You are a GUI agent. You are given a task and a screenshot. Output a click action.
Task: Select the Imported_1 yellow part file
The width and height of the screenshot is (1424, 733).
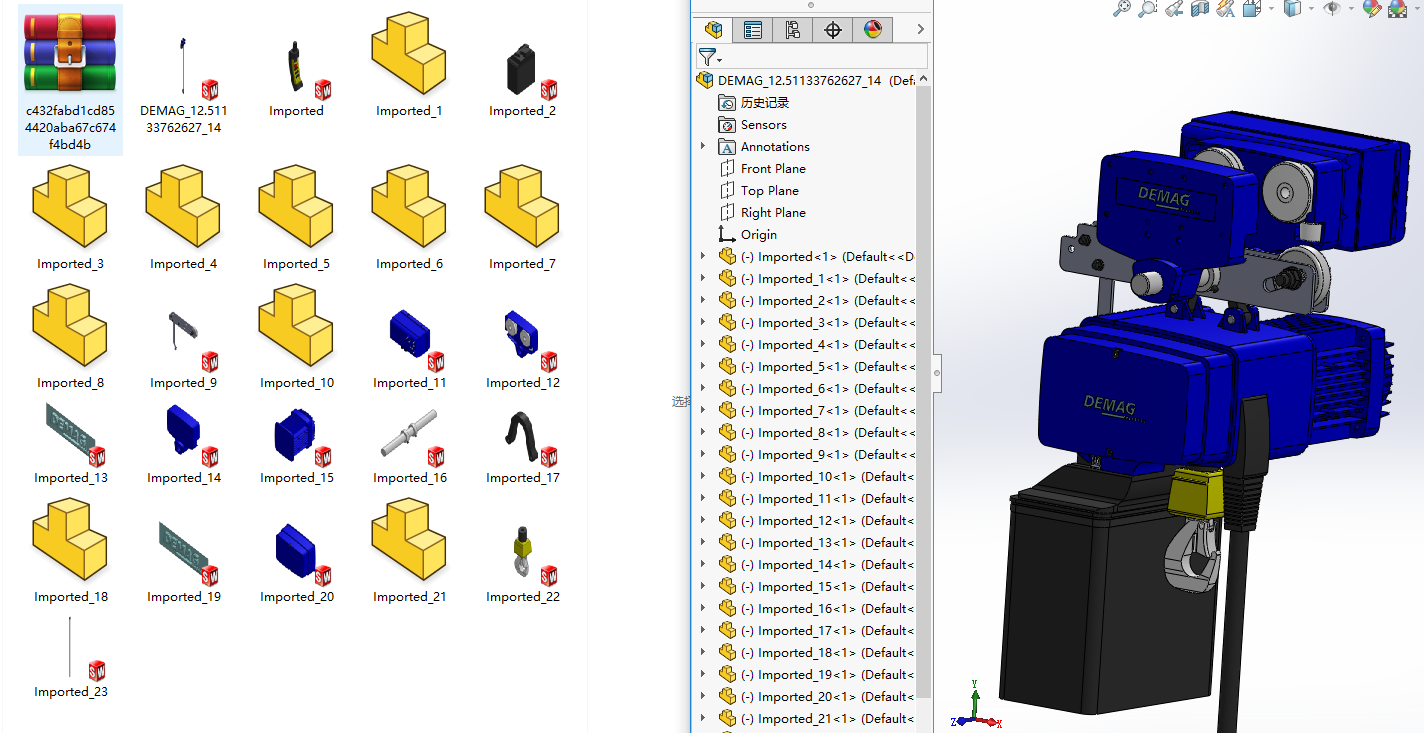[x=409, y=55]
